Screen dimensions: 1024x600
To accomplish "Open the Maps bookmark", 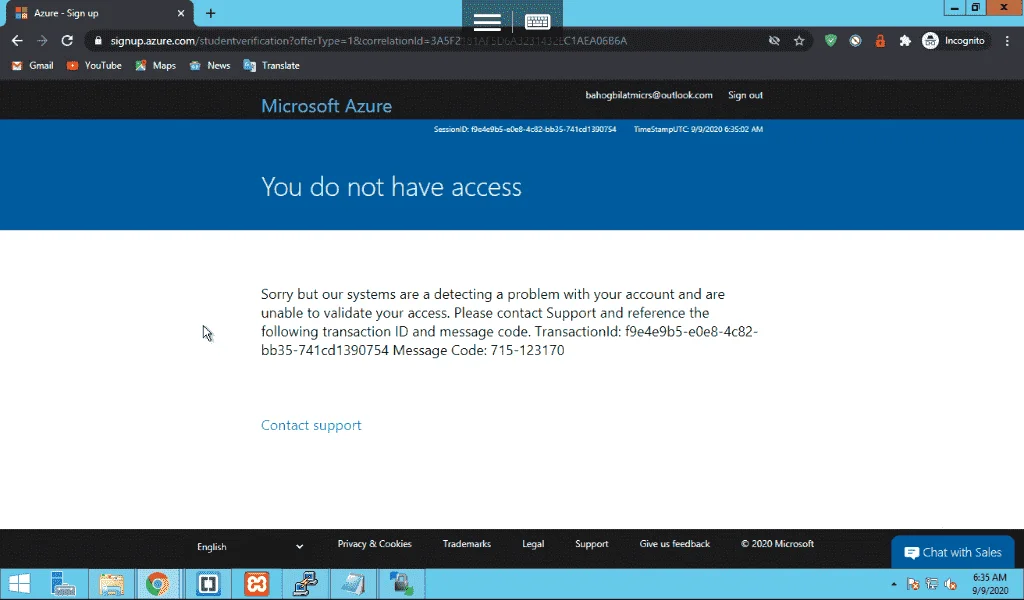I will pyautogui.click(x=155, y=65).
